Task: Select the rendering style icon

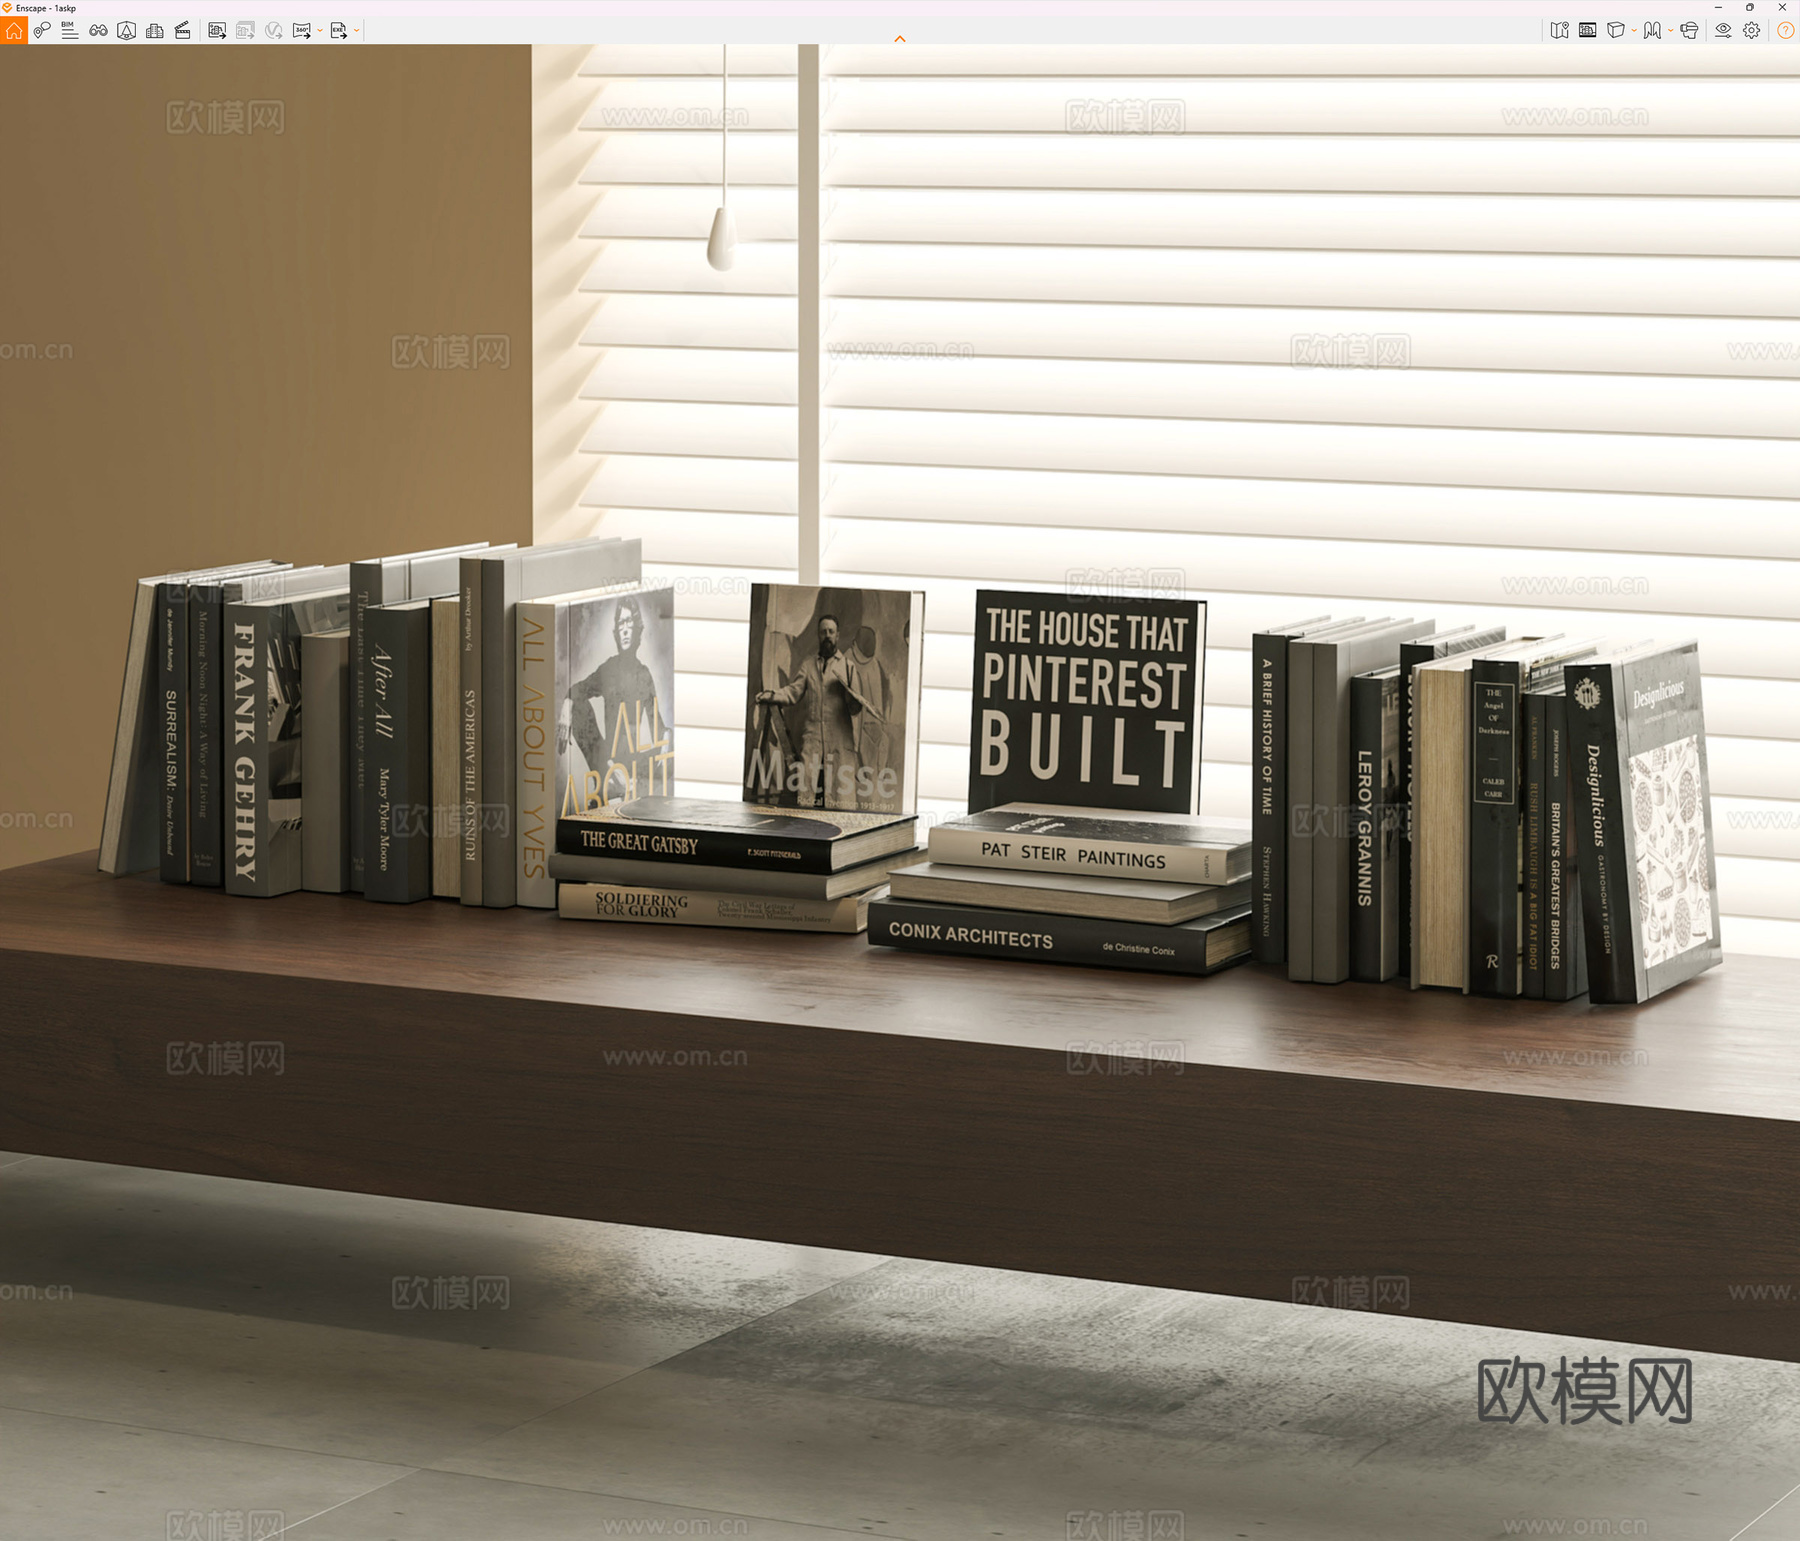Action: click(1652, 31)
